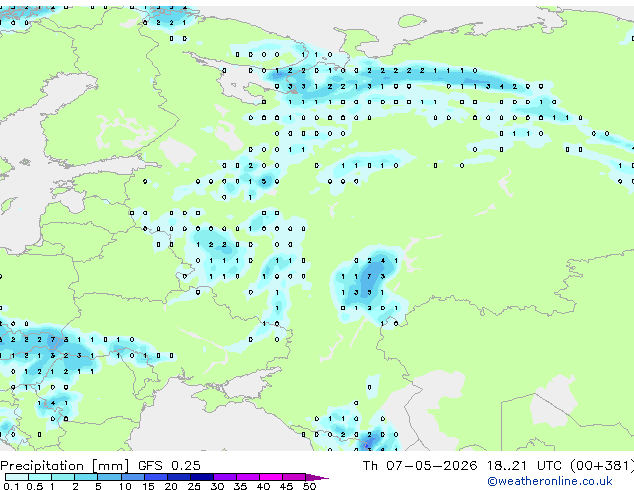Click the arrow tip beyond 50 mm
Viewport: 634px width, 490px height.
coord(317,477)
